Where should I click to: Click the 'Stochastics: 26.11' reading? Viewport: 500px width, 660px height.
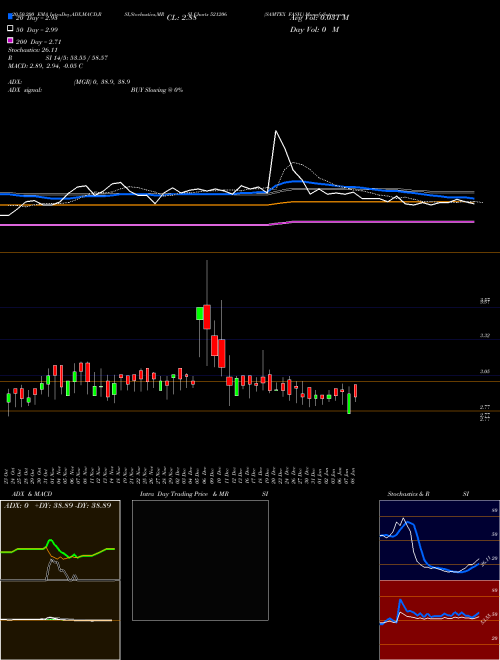(x=32, y=50)
